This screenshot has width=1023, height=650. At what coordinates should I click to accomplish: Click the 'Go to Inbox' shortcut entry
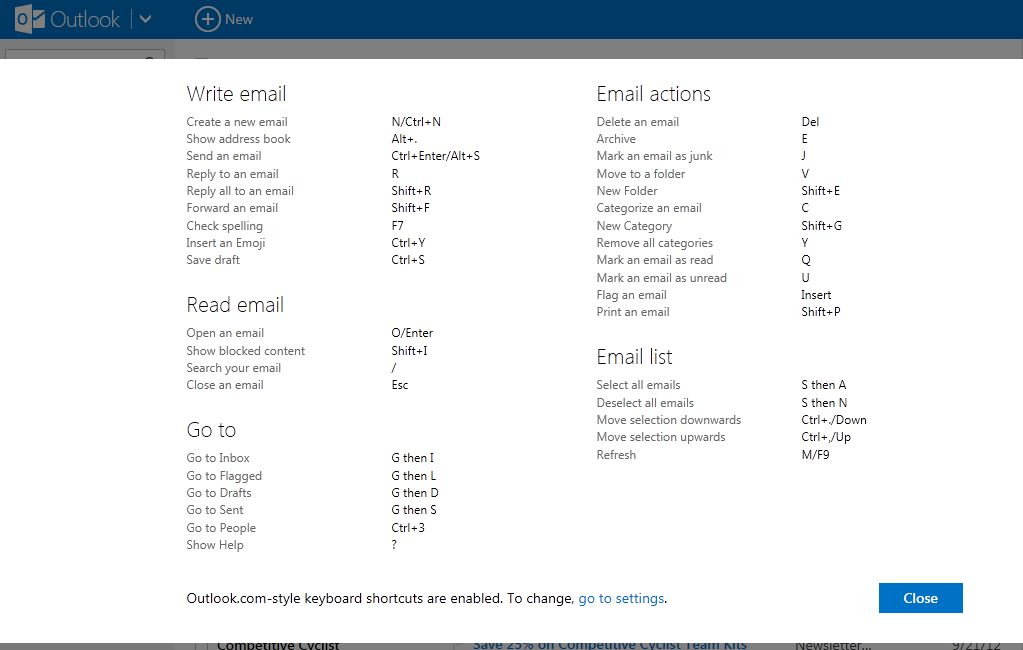pyautogui.click(x=218, y=458)
